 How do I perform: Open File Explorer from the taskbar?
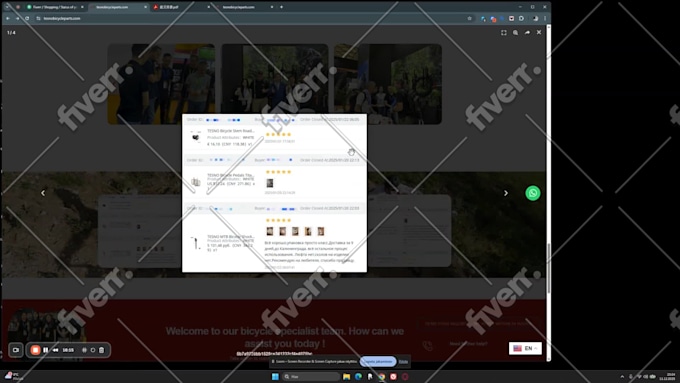tap(346, 376)
